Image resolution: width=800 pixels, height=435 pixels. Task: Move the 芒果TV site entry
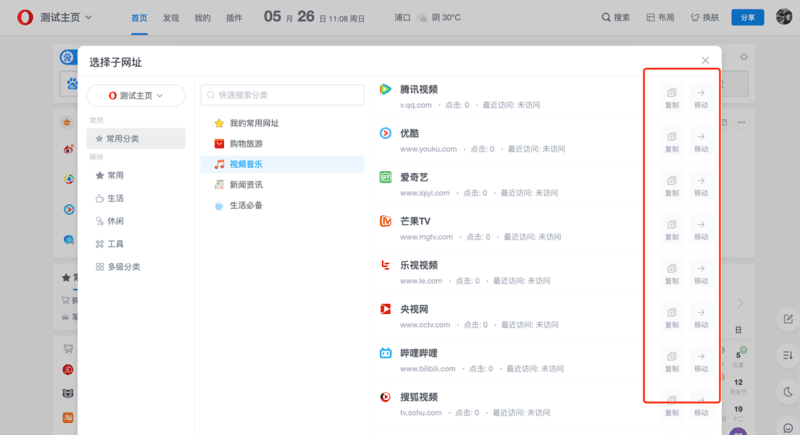click(x=701, y=229)
